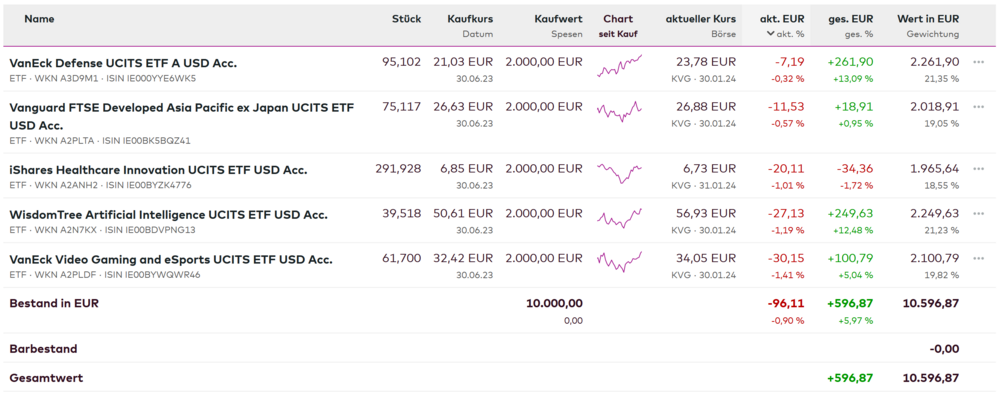Click value 1.965,64 in Wert column
The width and height of the screenshot is (1000, 395).
point(934,169)
